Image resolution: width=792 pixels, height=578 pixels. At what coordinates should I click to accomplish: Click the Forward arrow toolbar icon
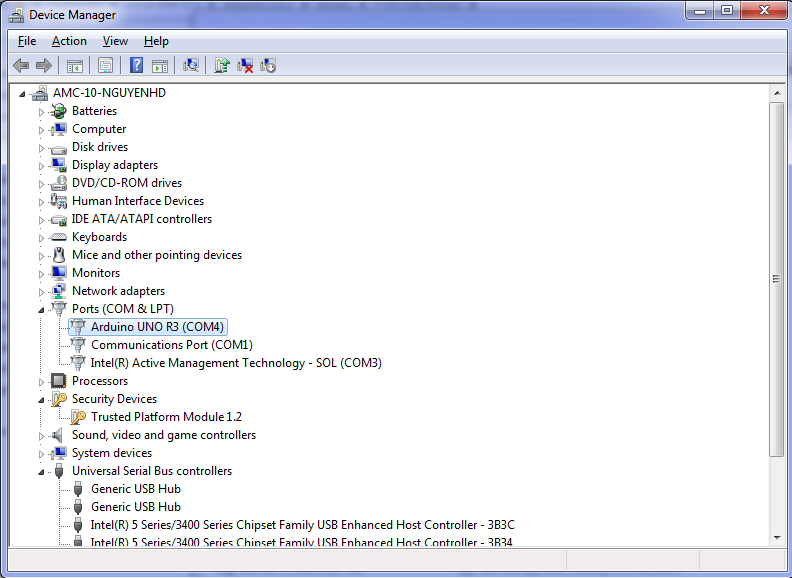point(44,65)
